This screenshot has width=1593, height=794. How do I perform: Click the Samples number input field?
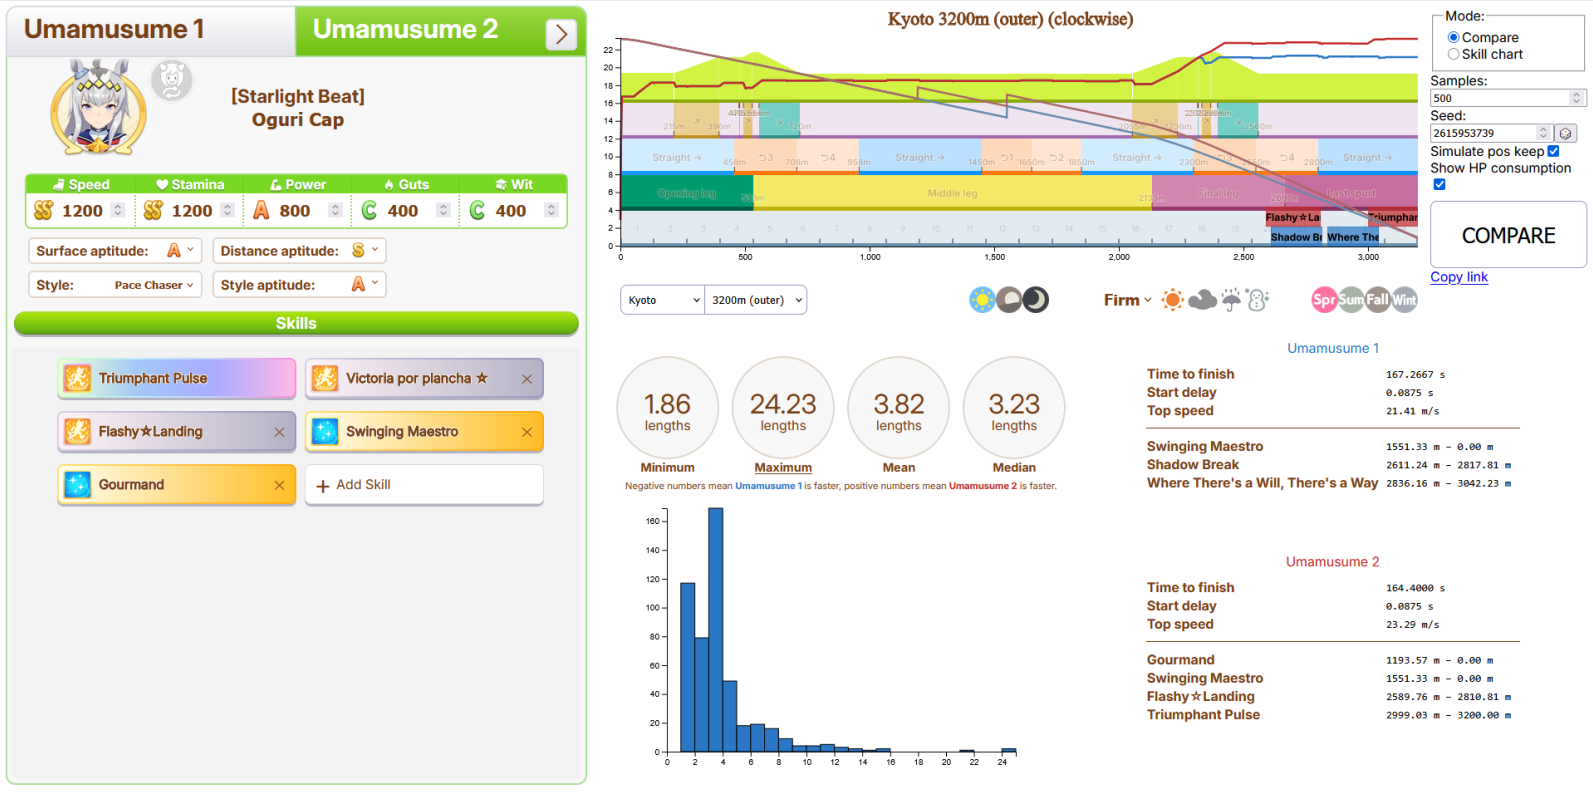(x=1499, y=98)
